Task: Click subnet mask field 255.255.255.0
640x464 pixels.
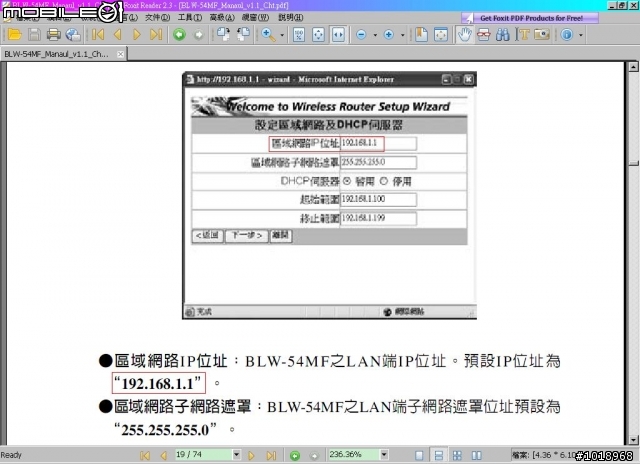Action: click(378, 162)
